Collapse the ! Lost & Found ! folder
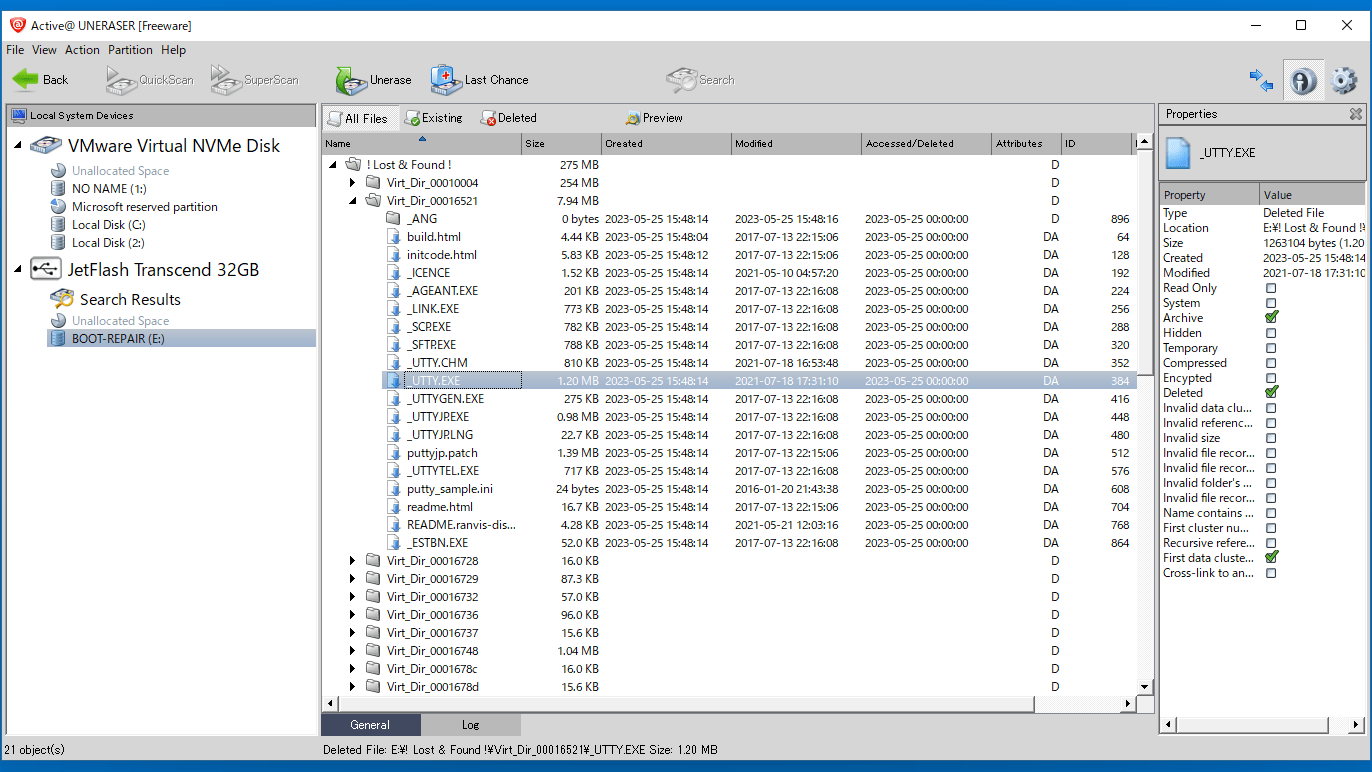This screenshot has height=772, width=1372. click(x=333, y=165)
